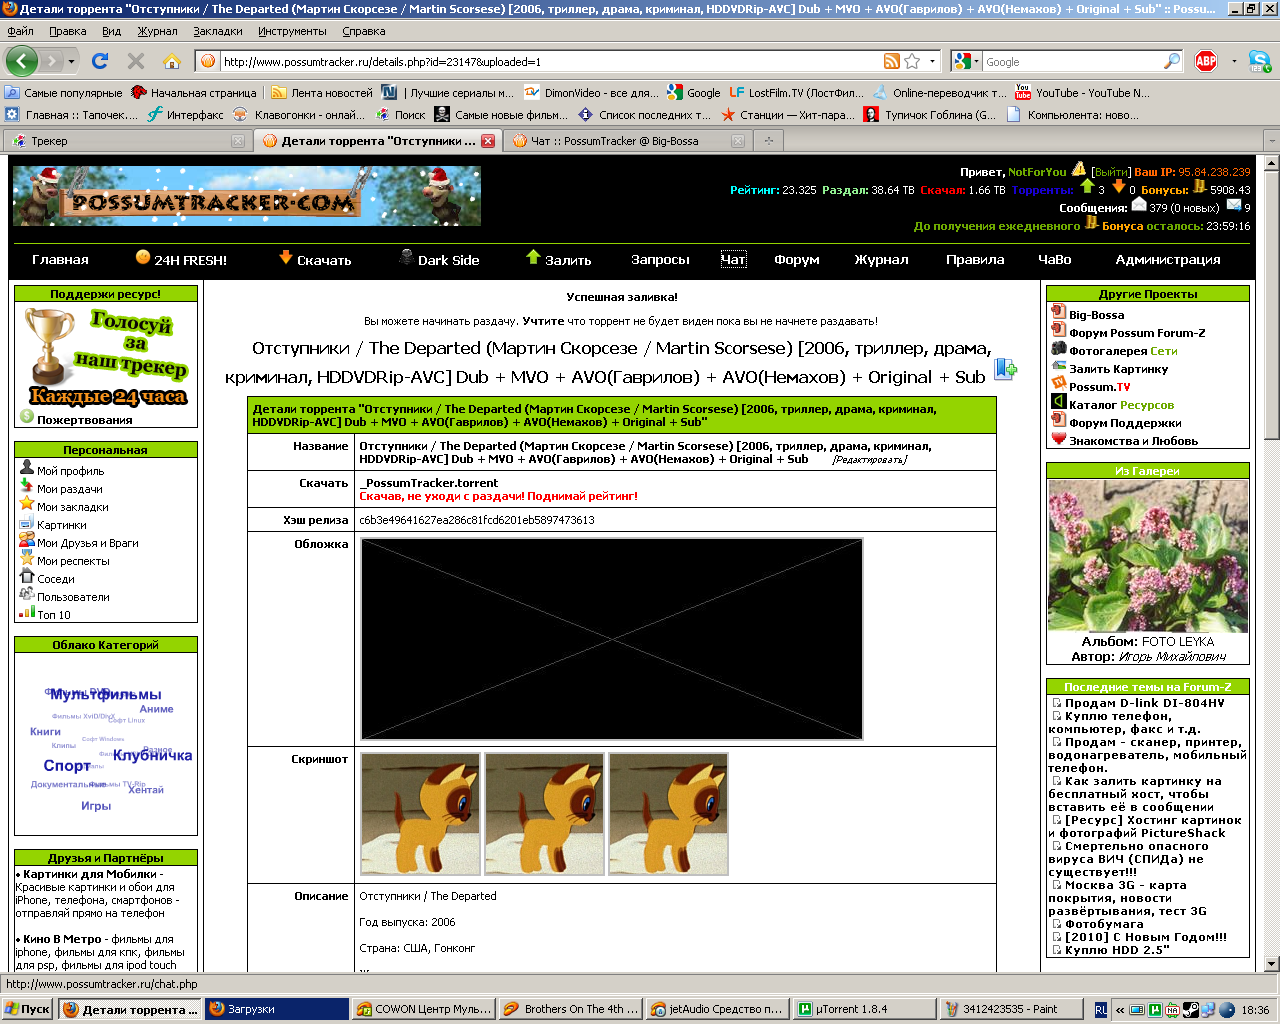Click into the address bar URL field
1280x1024 pixels.
[550, 61]
